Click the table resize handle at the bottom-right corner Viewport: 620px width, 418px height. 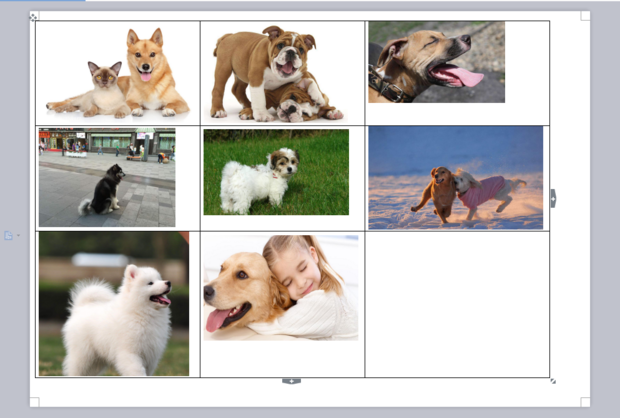tap(553, 381)
